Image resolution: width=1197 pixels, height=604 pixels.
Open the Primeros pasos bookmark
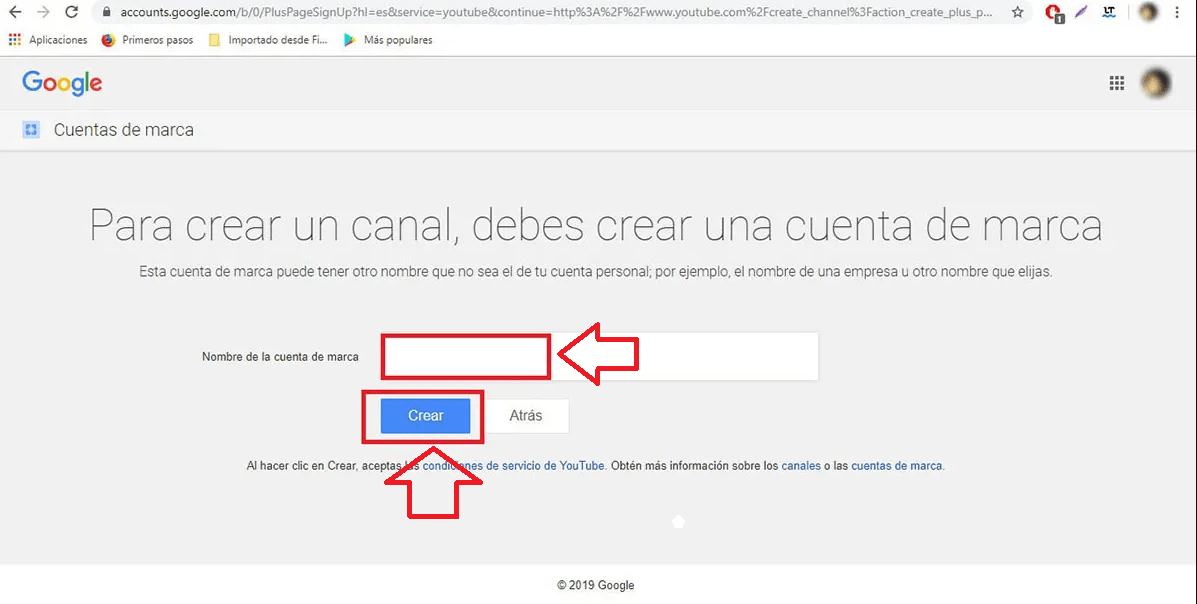click(x=147, y=40)
